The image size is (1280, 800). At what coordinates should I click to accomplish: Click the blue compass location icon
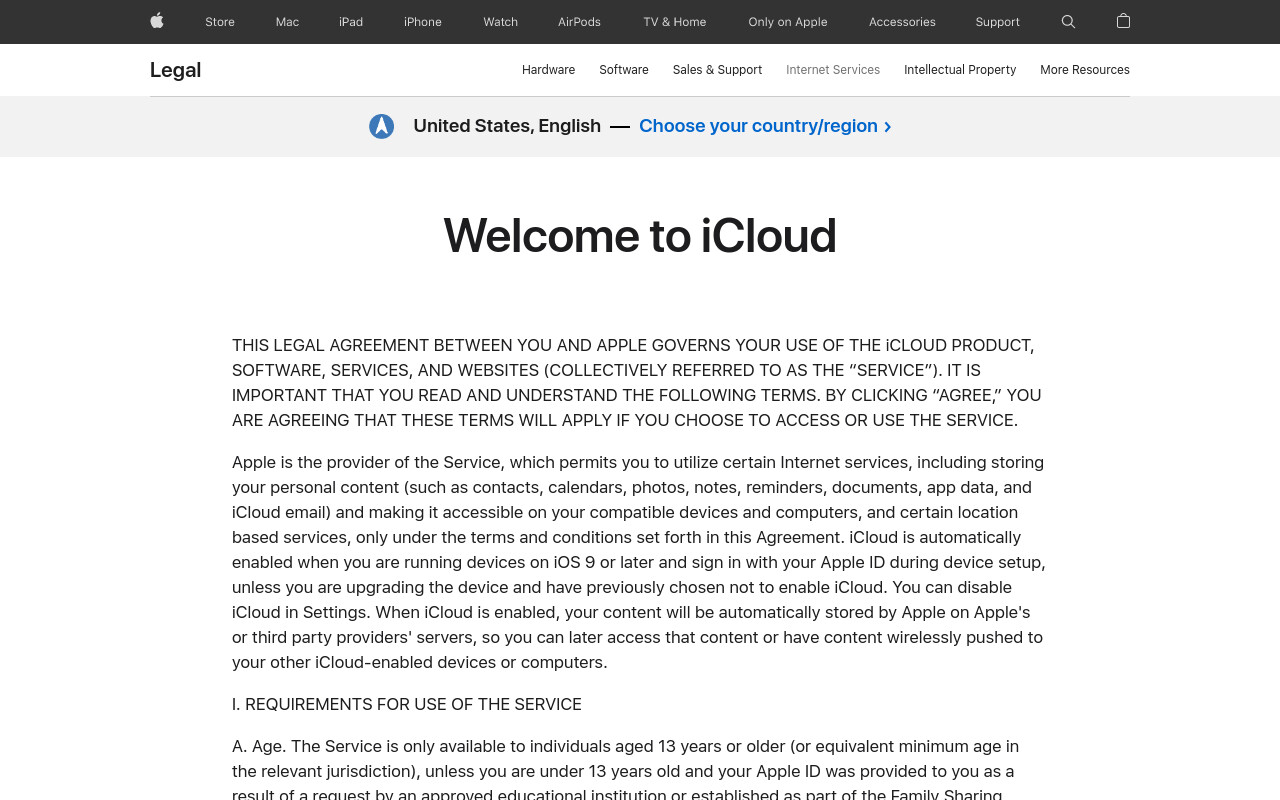(x=381, y=126)
